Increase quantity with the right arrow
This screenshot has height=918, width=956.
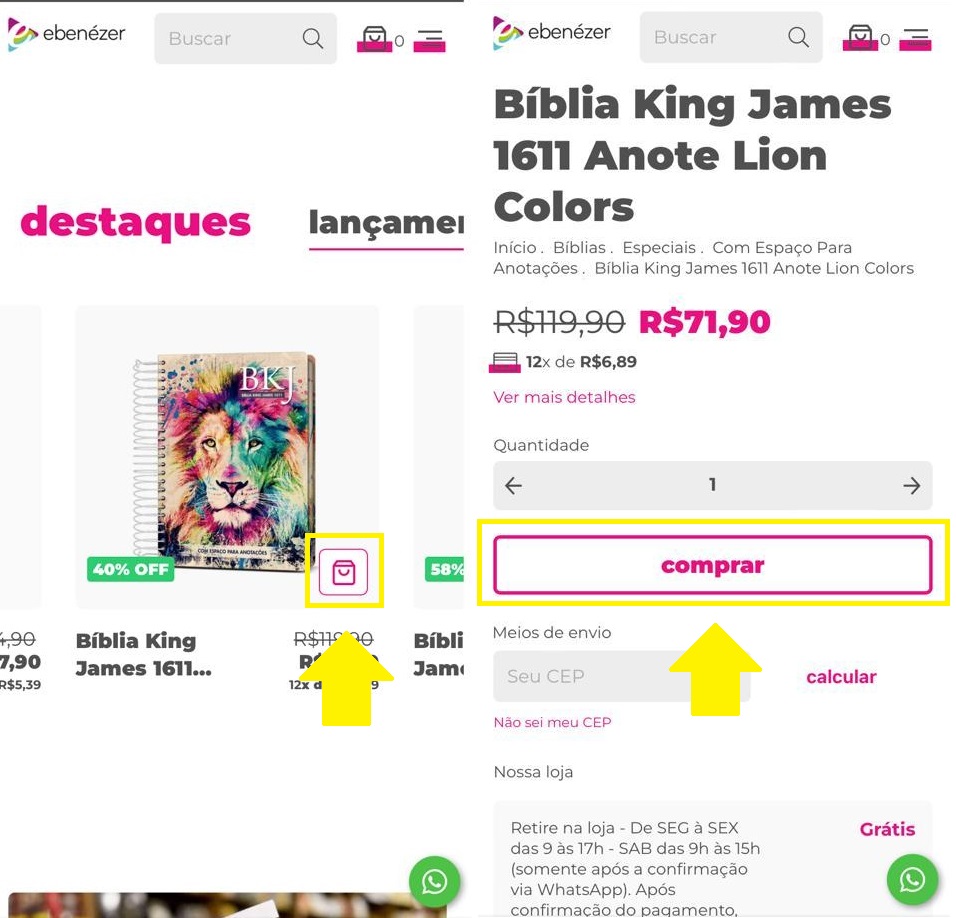pos(911,485)
